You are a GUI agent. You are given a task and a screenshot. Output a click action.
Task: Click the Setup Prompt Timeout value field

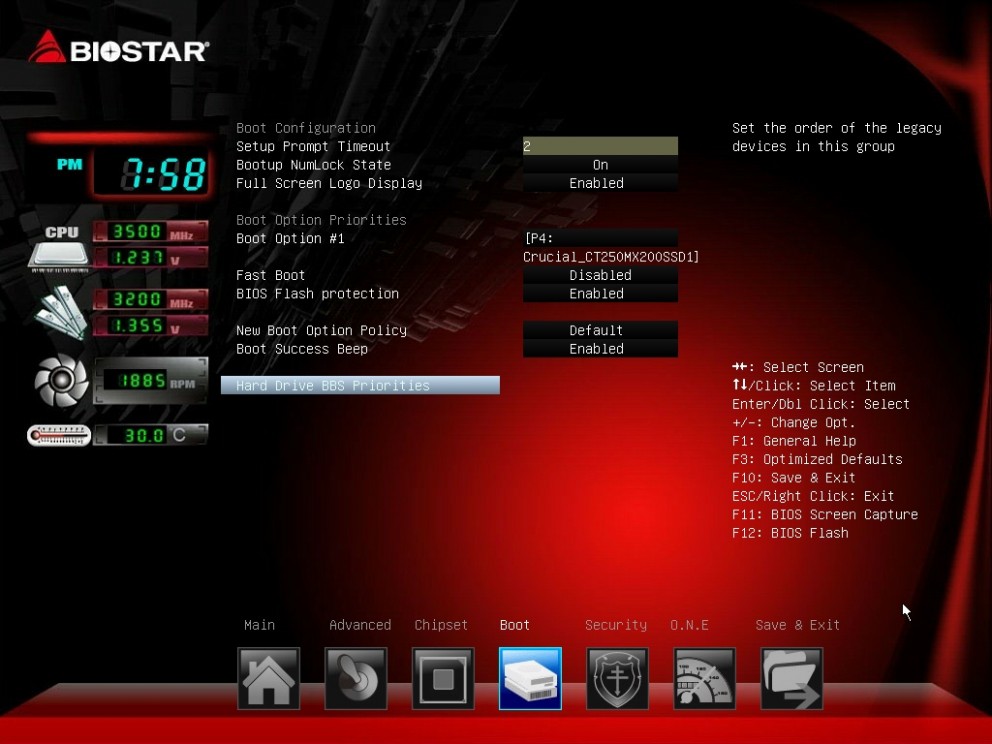click(x=600, y=146)
